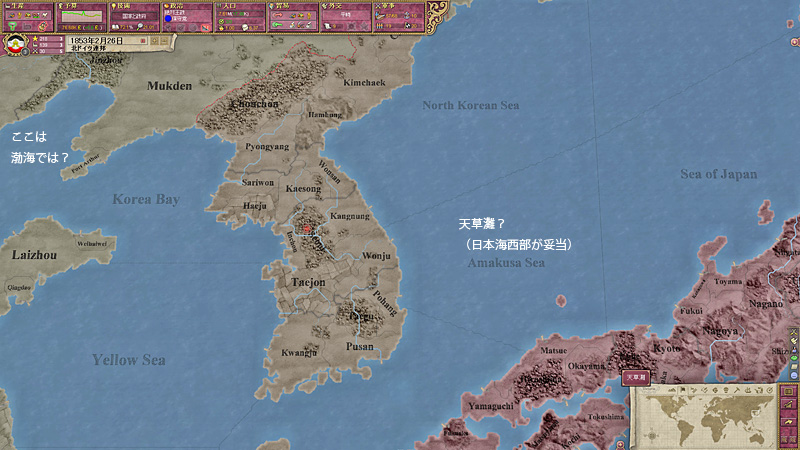
Task: Click the left zoom button under minimap buttons
Action: [785, 439]
